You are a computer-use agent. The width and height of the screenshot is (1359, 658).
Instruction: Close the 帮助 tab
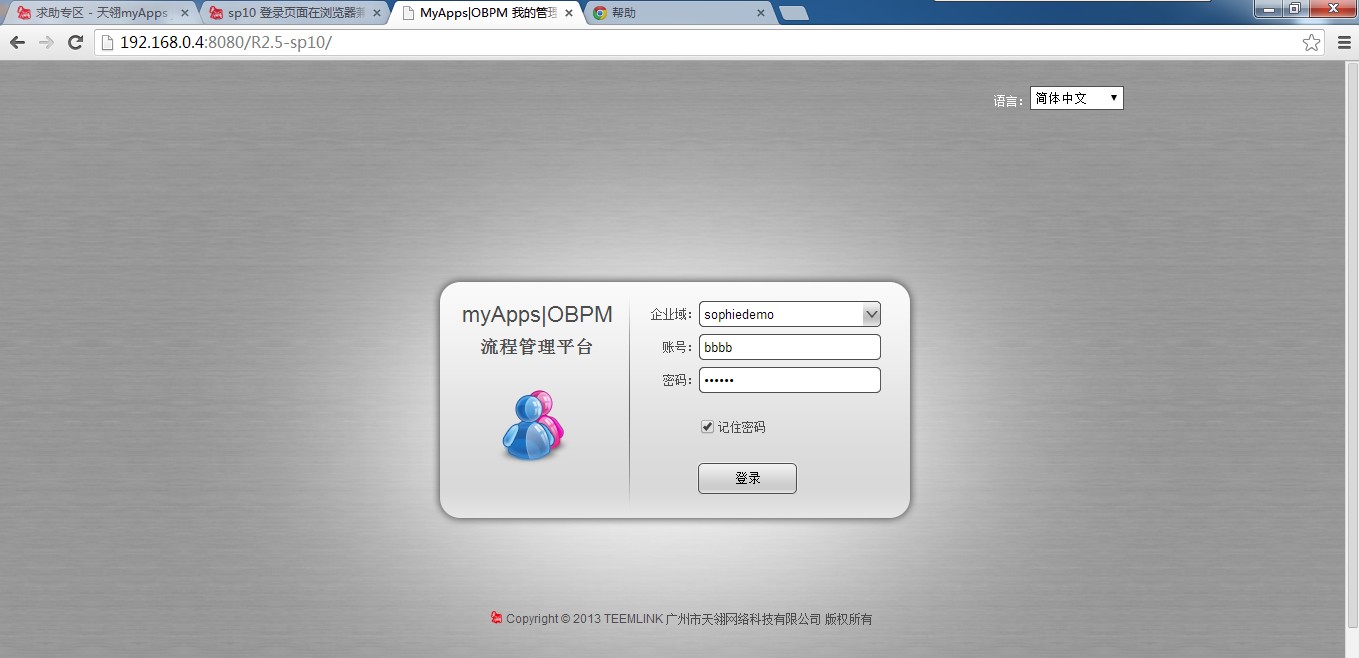point(761,13)
